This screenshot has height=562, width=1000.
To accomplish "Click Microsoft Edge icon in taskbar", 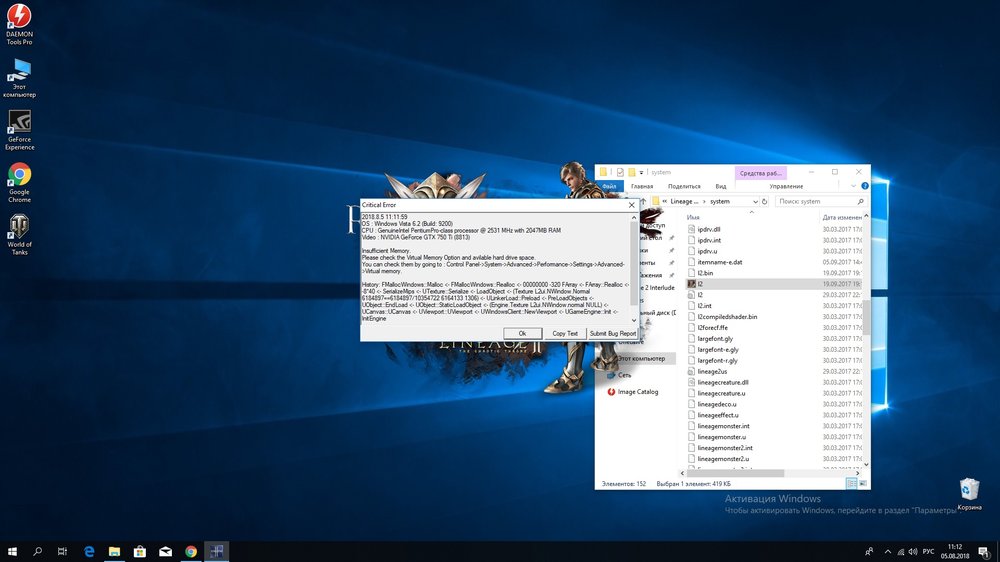I will coord(88,551).
